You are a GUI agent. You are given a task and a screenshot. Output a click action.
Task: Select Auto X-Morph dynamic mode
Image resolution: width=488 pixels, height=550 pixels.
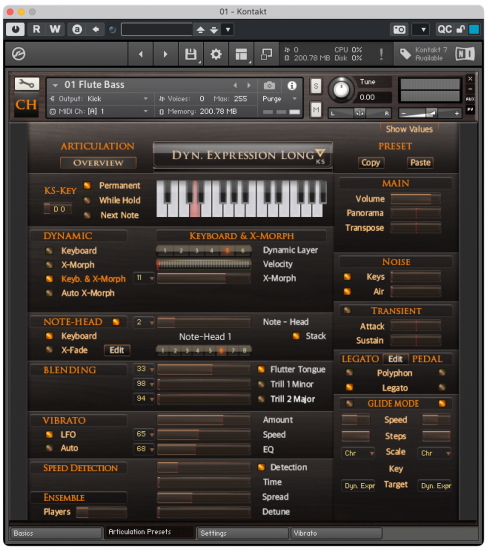49,293
